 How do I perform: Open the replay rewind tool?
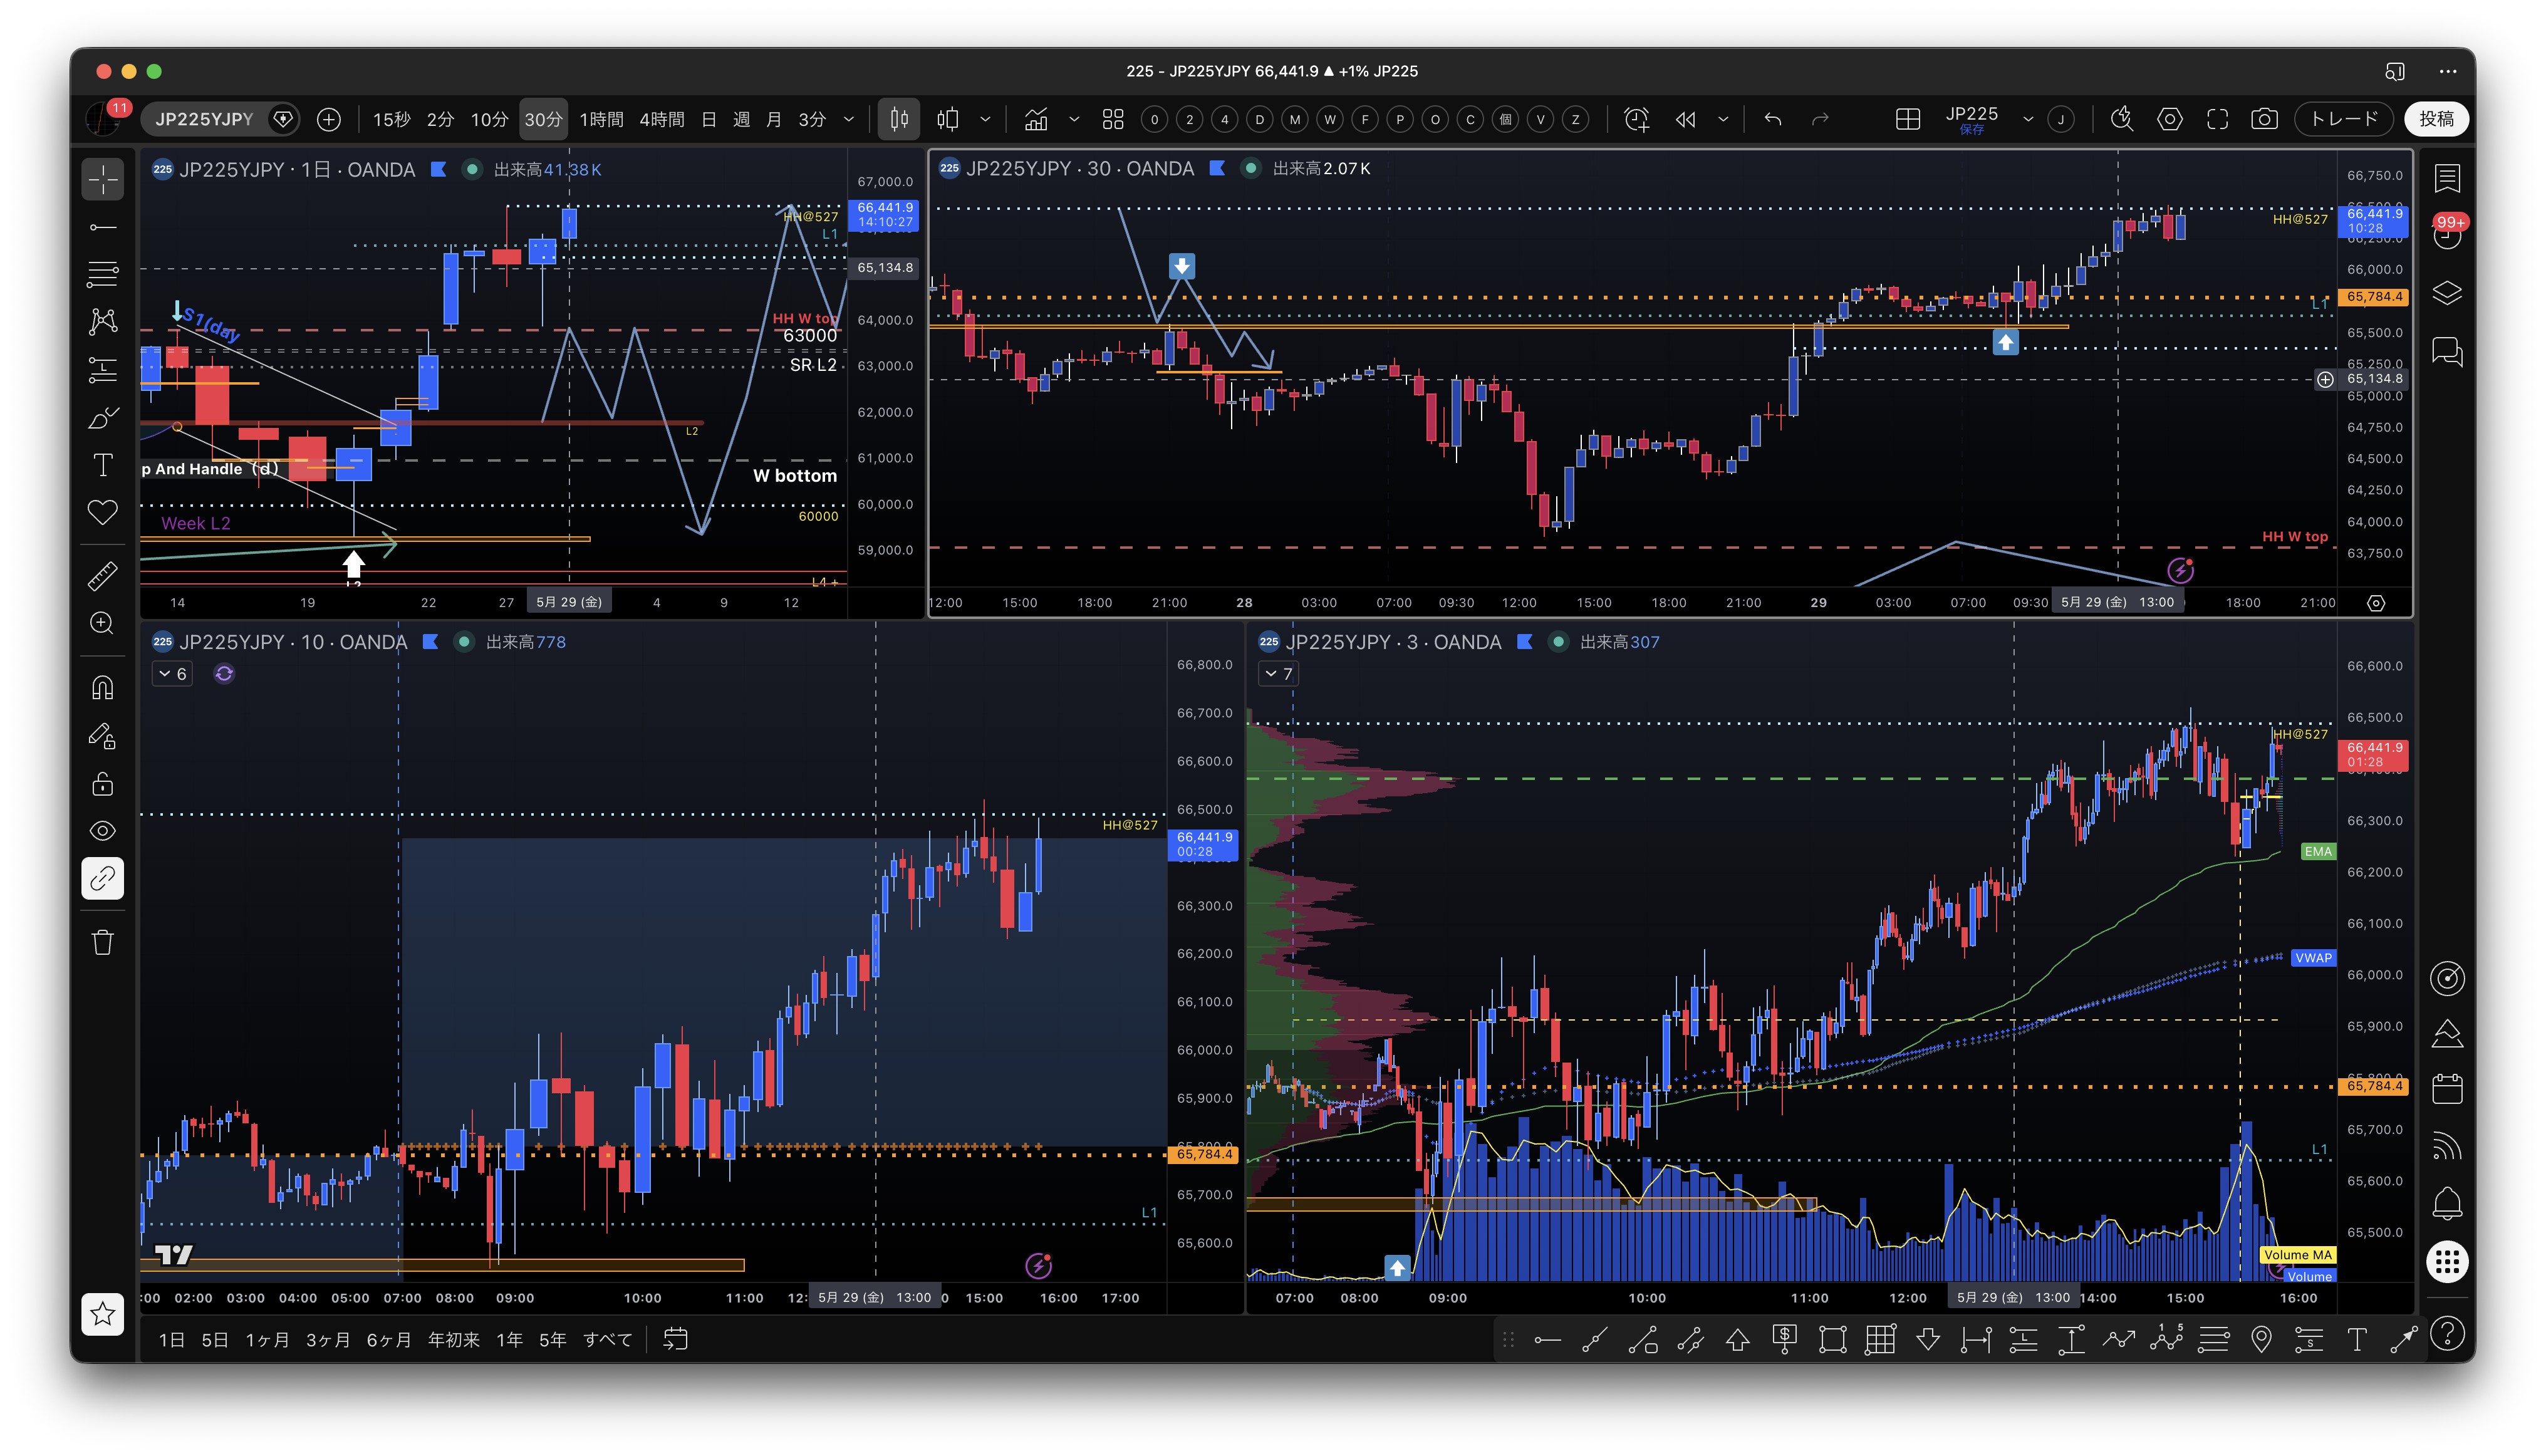click(1685, 119)
